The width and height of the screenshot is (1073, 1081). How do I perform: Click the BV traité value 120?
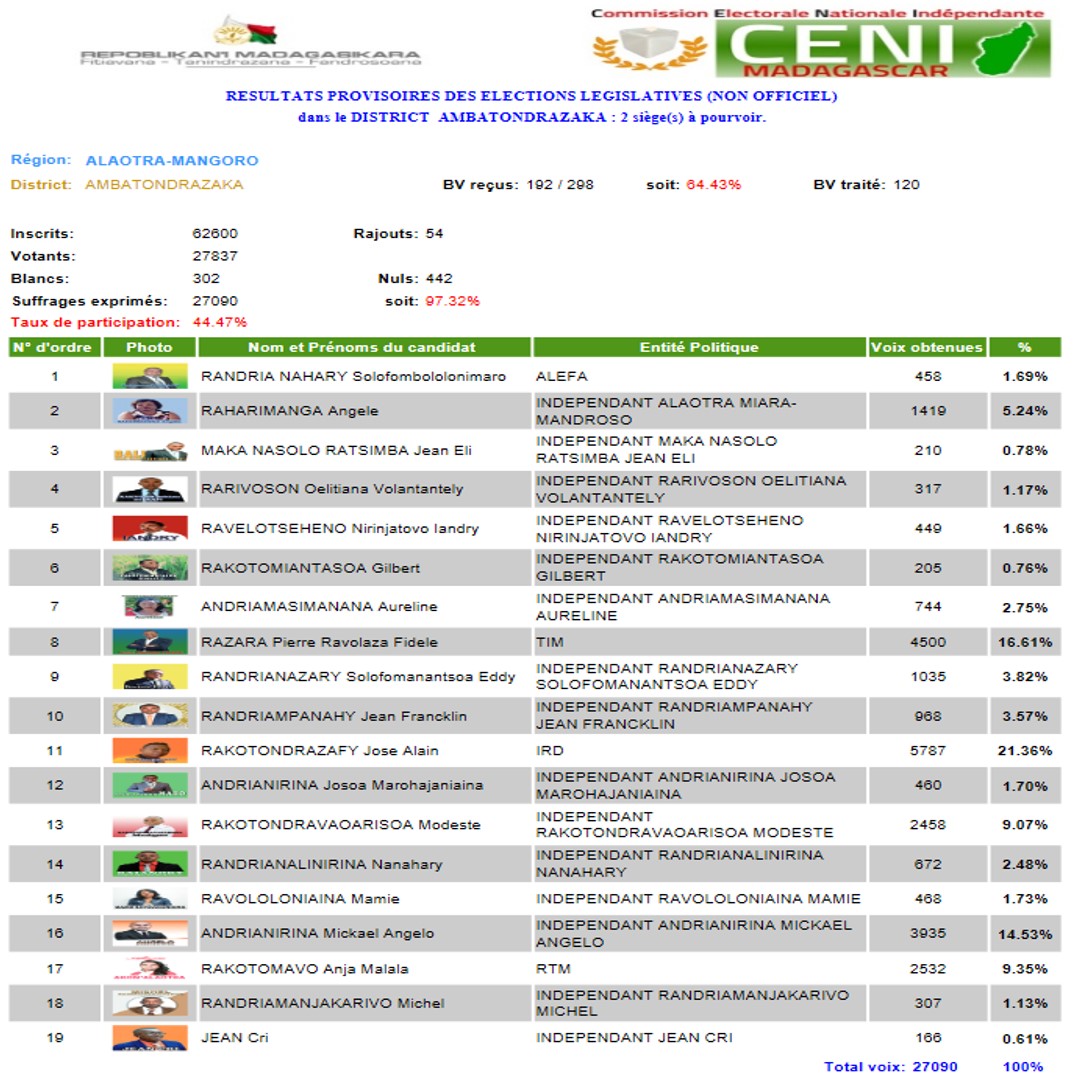[907, 184]
